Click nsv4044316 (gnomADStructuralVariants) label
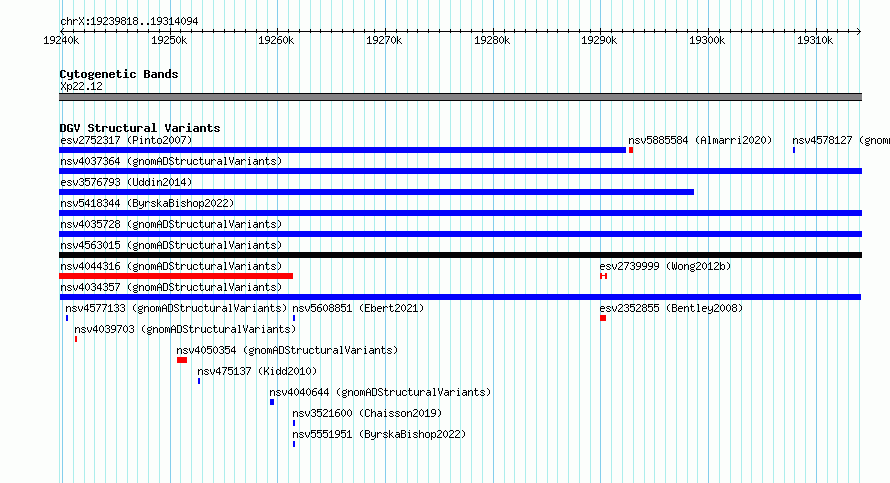The image size is (890, 483). pos(171,266)
